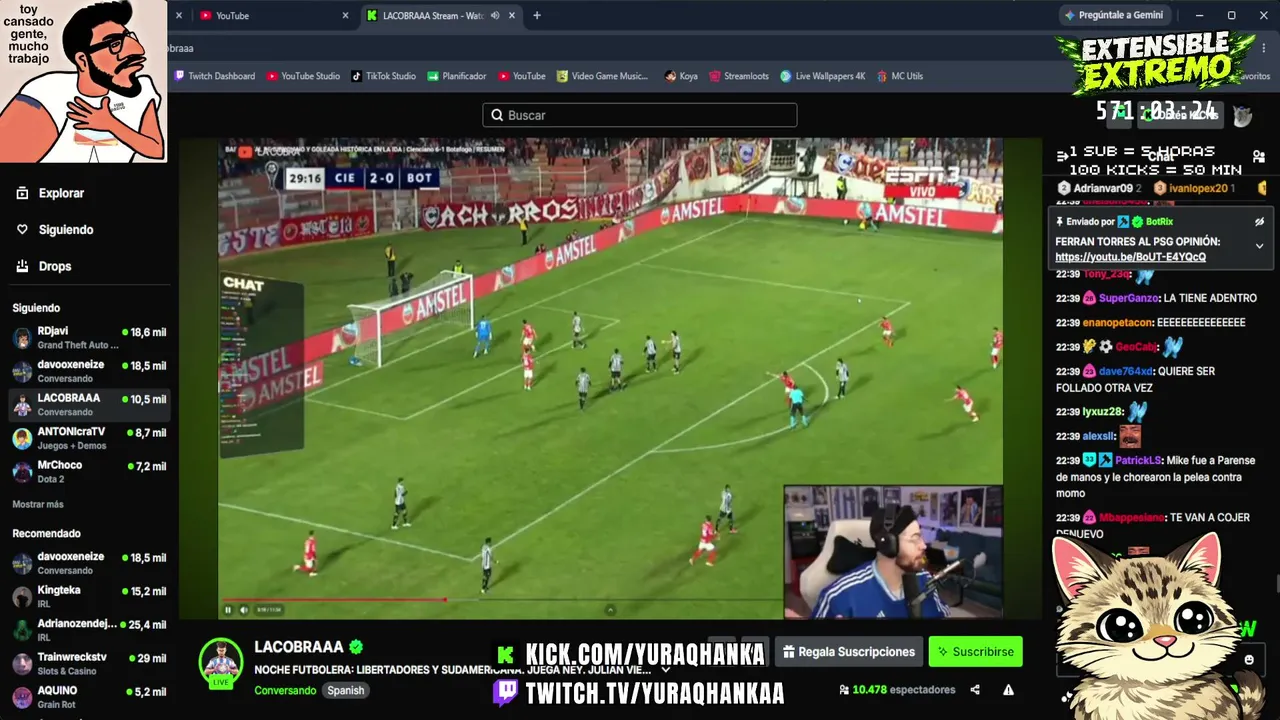
Task: Hide the pinned BotRix message
Action: [1259, 222]
